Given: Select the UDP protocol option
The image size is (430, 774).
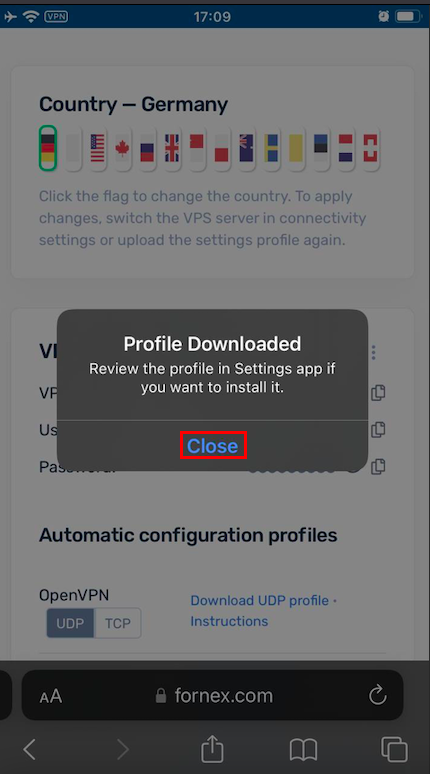Looking at the screenshot, I should [x=70, y=623].
